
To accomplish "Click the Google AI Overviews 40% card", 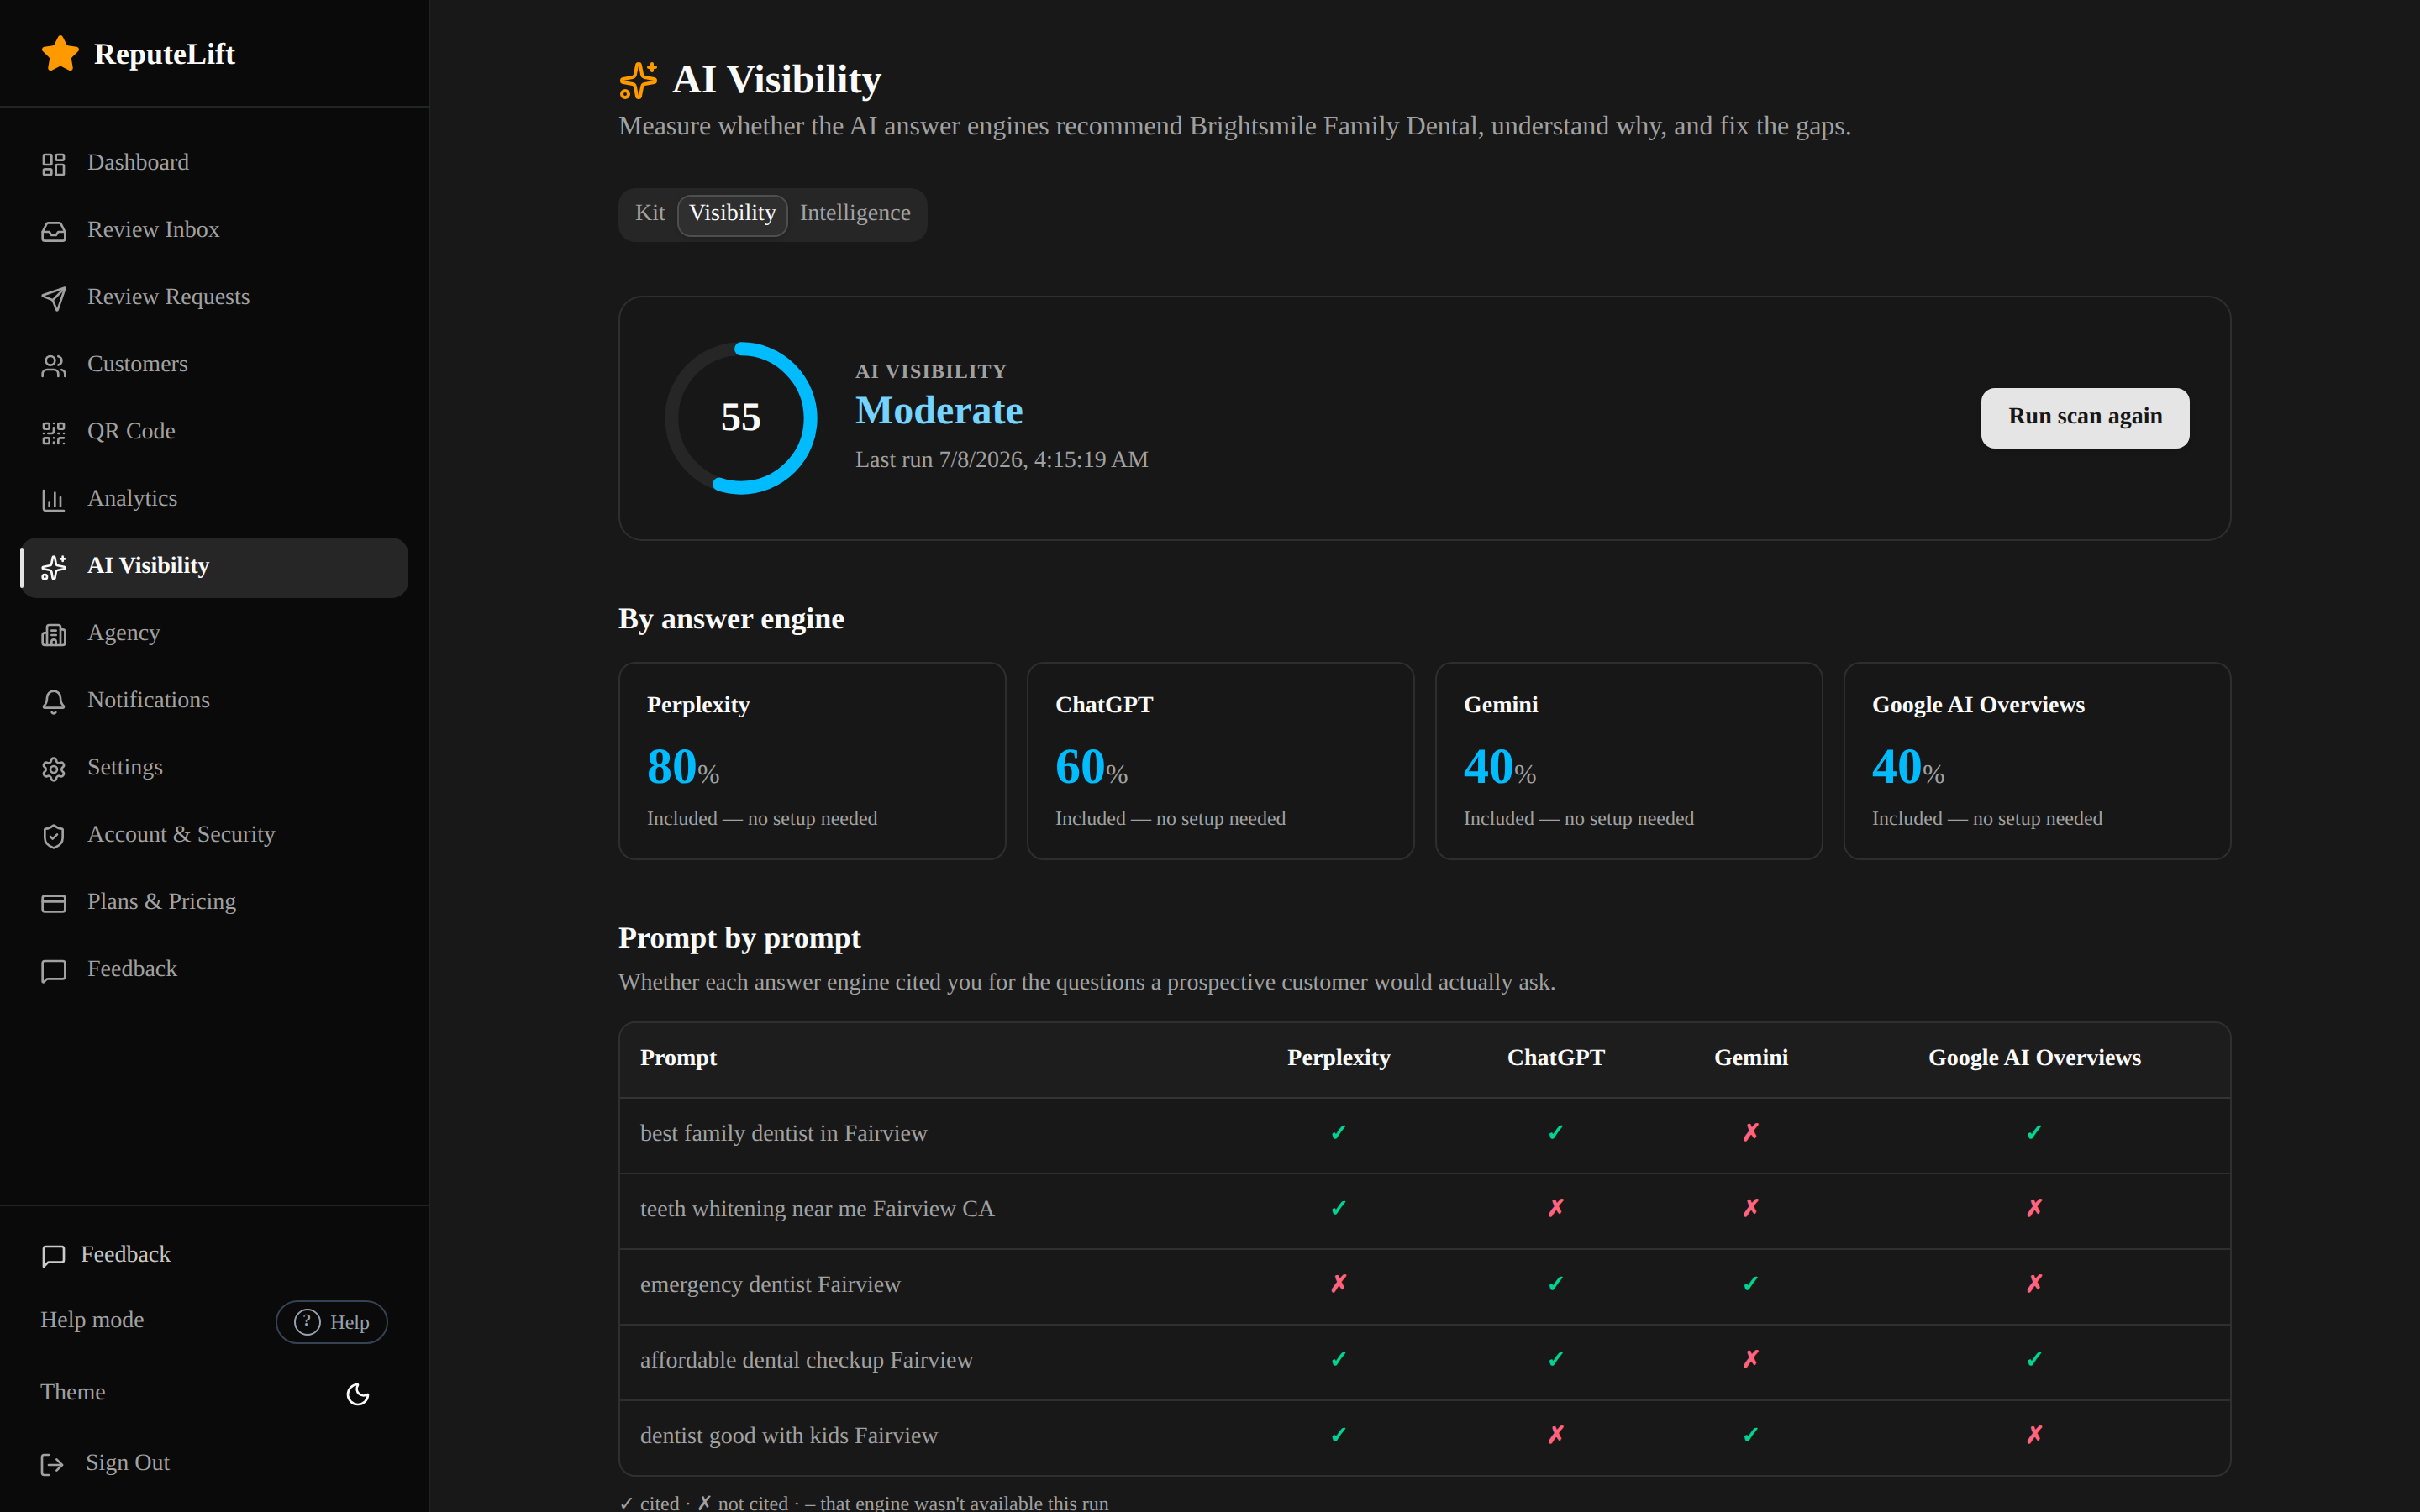I will (2037, 760).
